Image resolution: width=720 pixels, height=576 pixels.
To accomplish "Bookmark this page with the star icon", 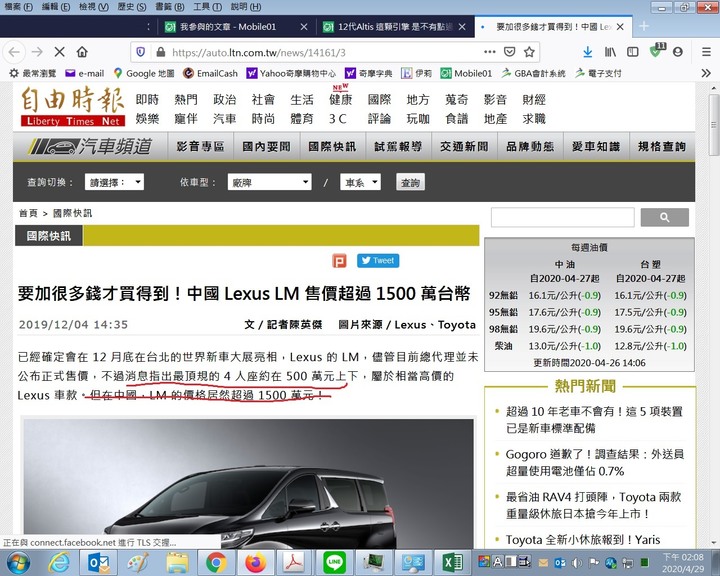I will 529,52.
